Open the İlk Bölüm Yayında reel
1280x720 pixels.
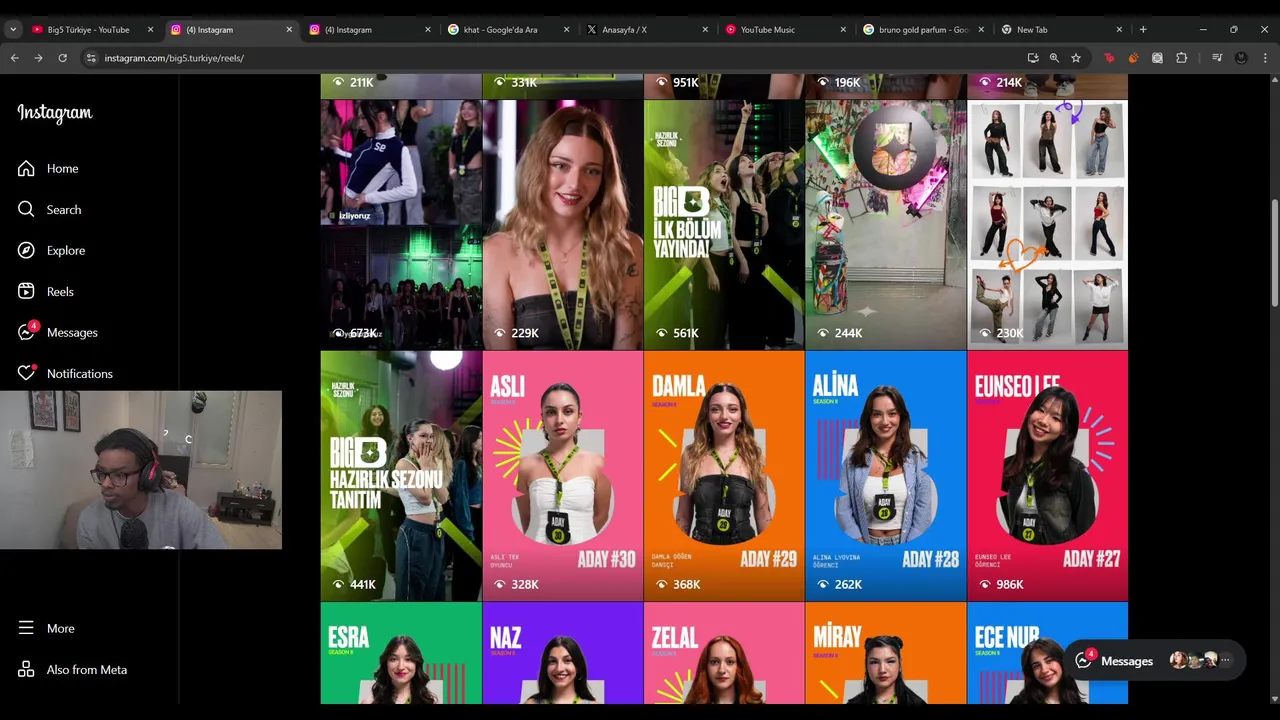click(724, 225)
